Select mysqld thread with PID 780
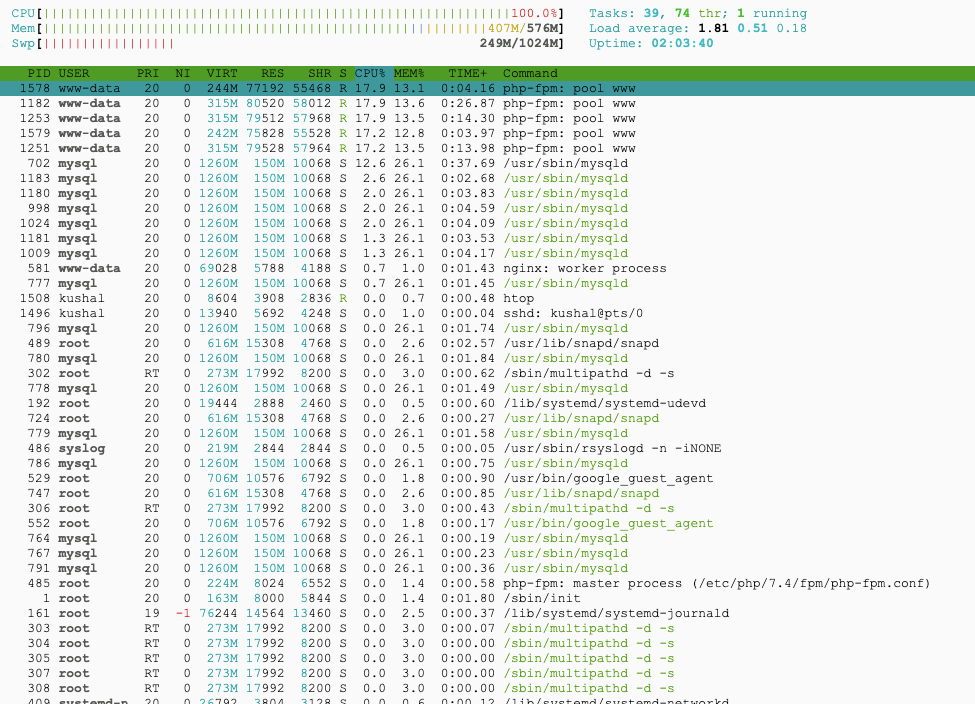This screenshot has height=704, width=975. coord(488,358)
